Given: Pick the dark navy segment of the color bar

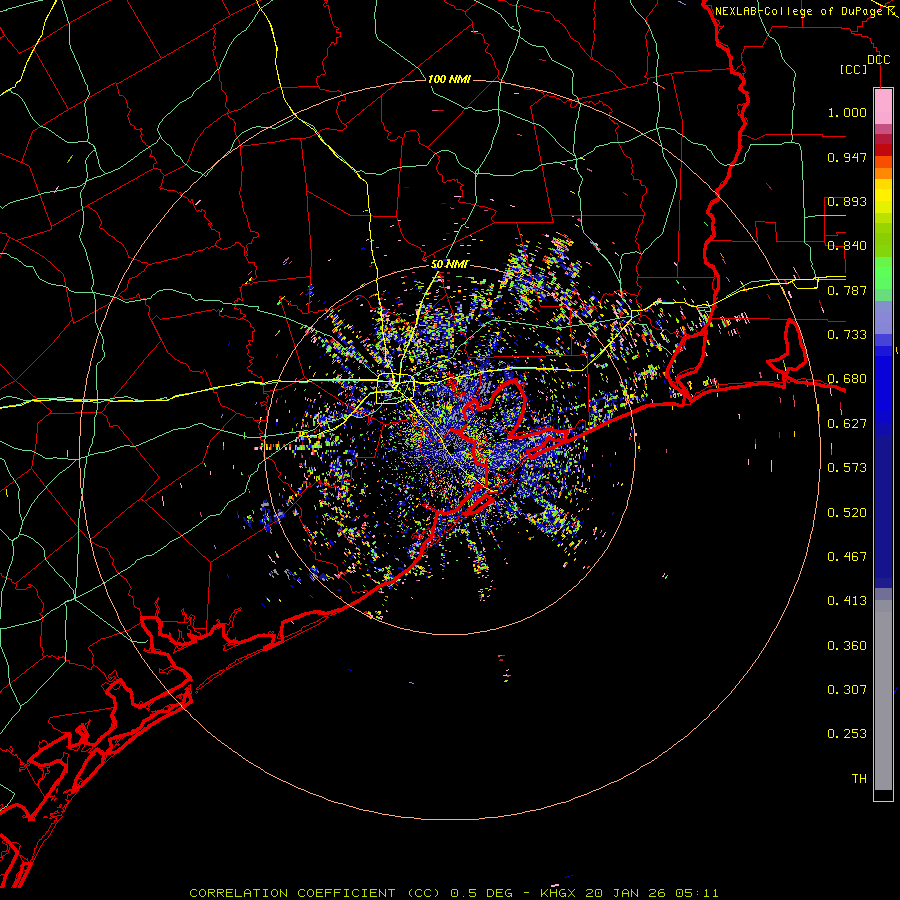Looking at the screenshot, I should [x=883, y=505].
